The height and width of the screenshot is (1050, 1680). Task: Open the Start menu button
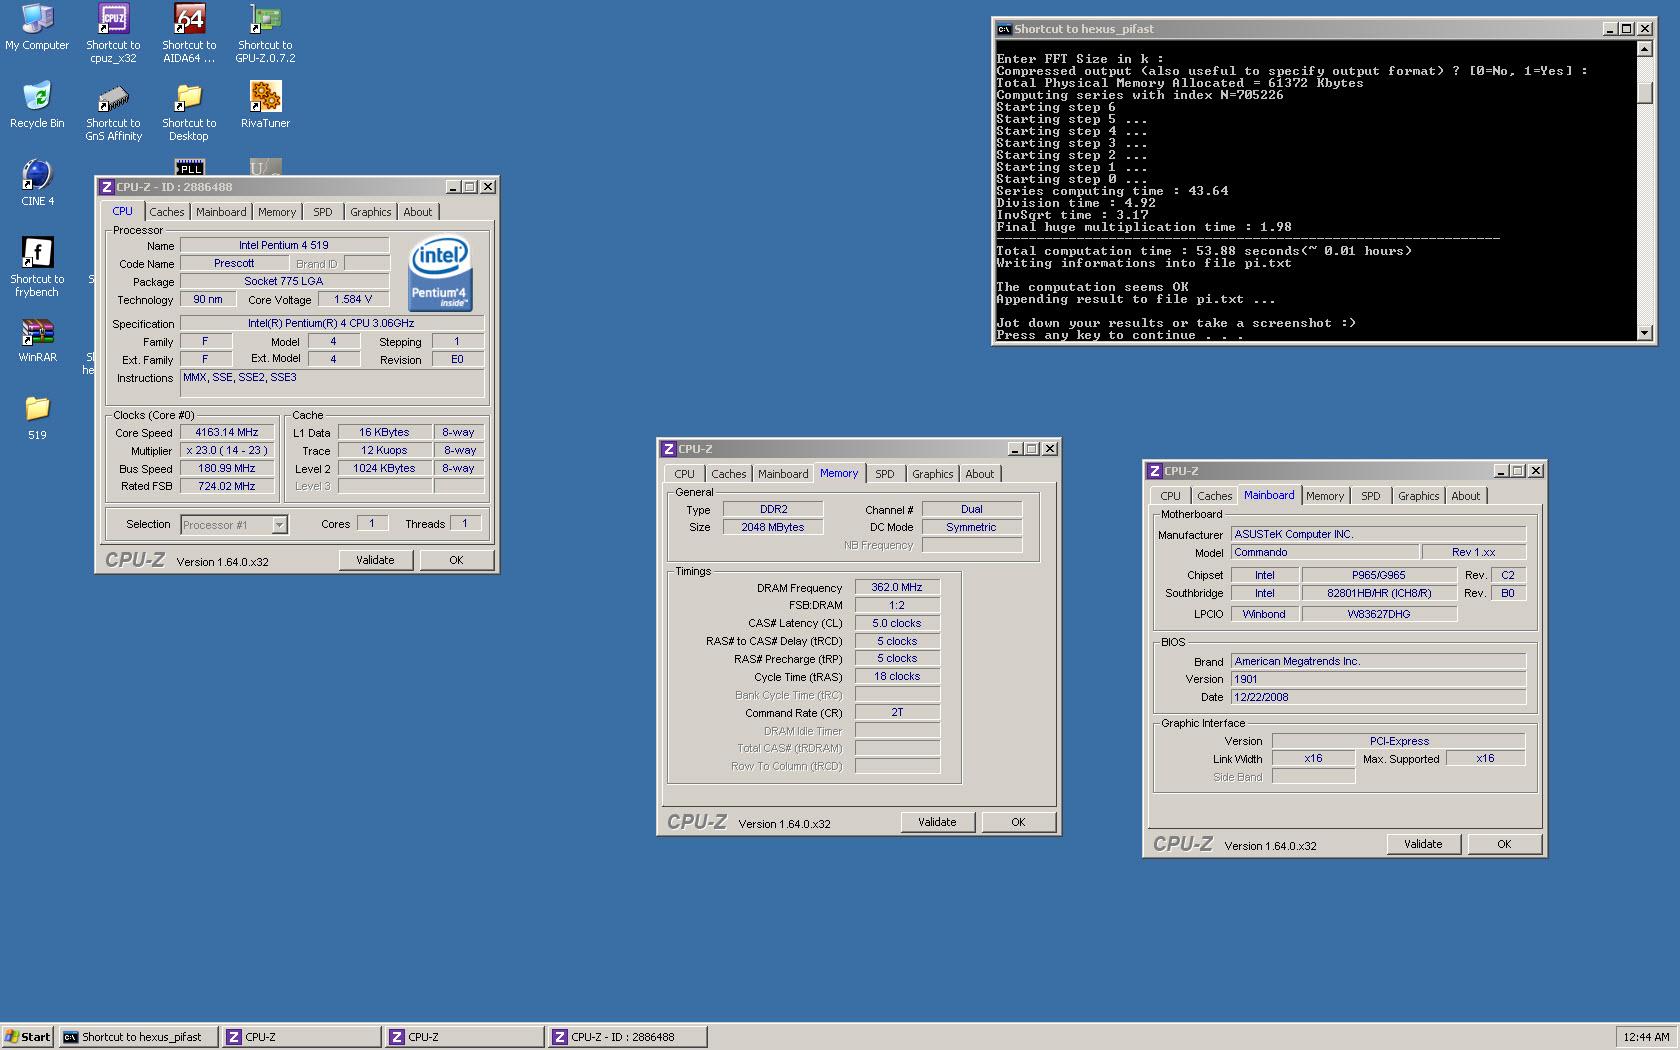click(27, 1037)
